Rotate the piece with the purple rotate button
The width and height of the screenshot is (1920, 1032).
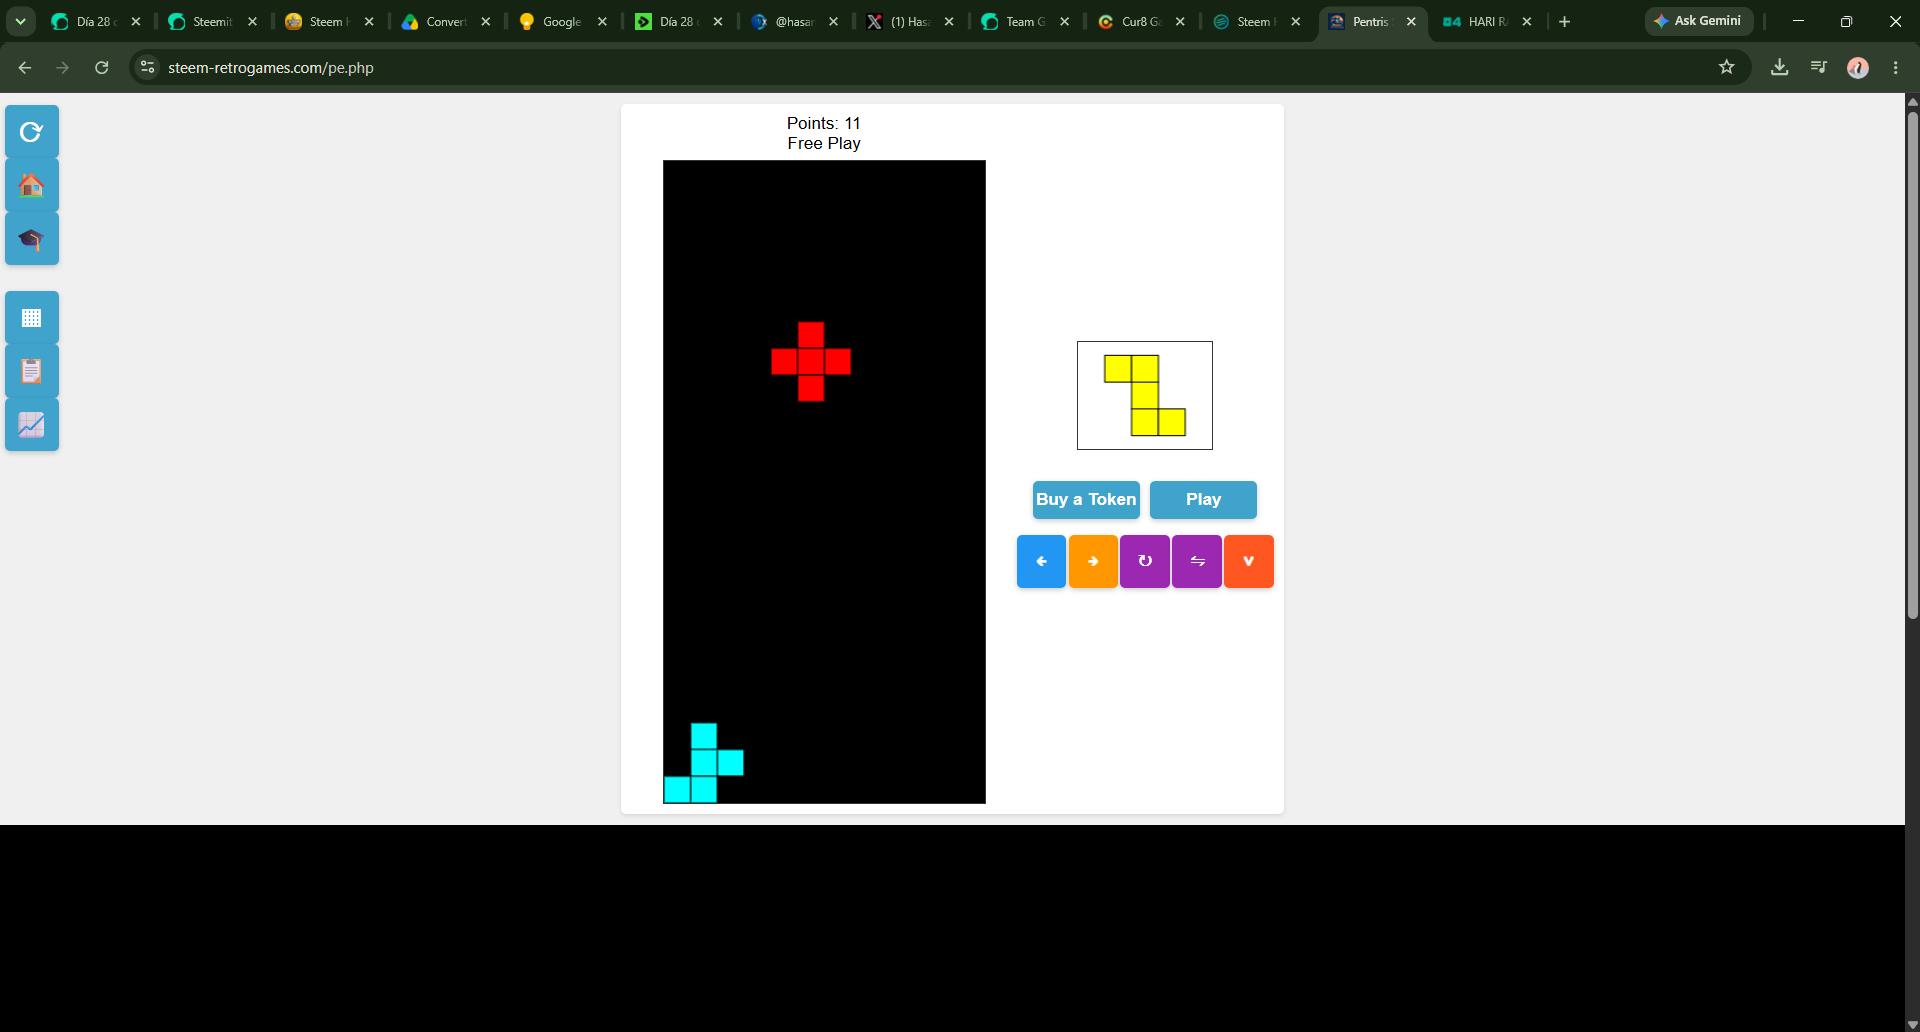pyautogui.click(x=1145, y=561)
